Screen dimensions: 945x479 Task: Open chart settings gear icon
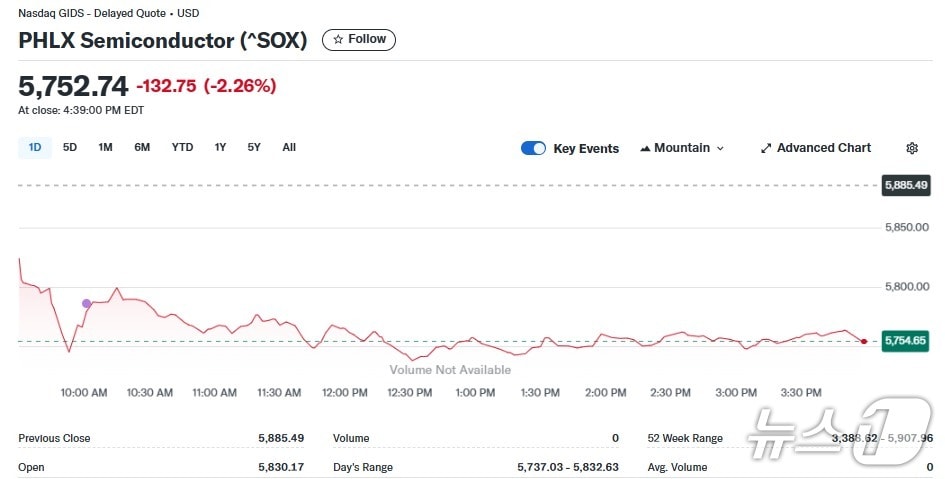coord(912,148)
